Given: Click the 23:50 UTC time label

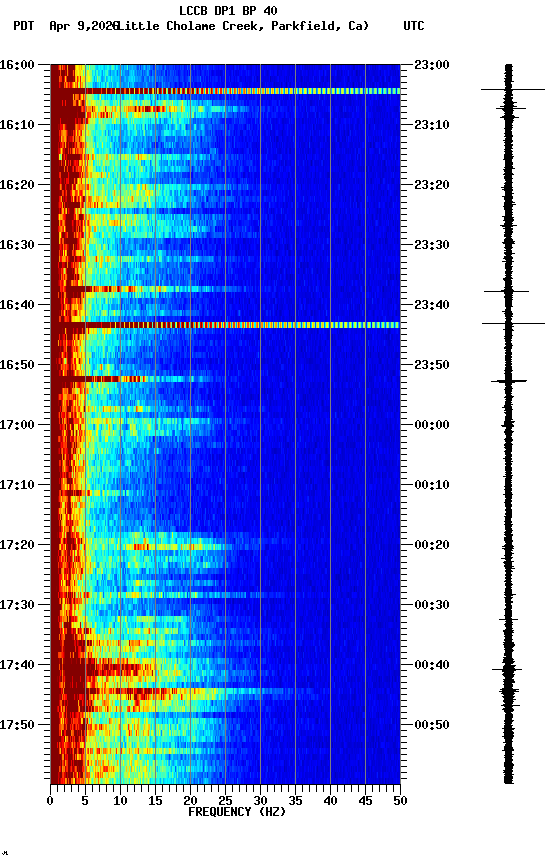Looking at the screenshot, I should point(432,365).
